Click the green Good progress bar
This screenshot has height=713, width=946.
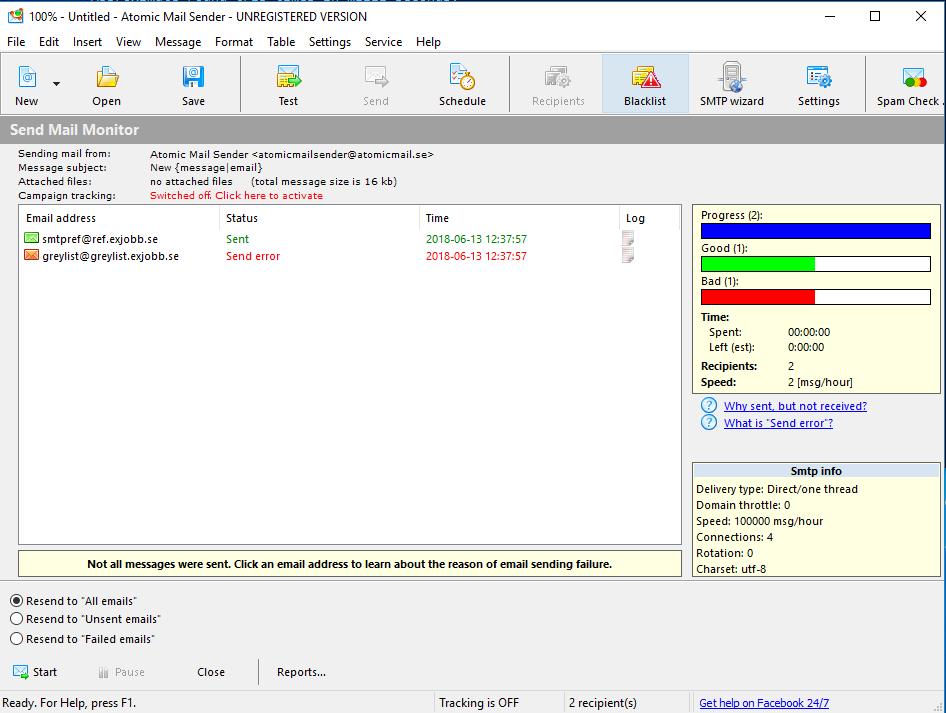(x=816, y=264)
